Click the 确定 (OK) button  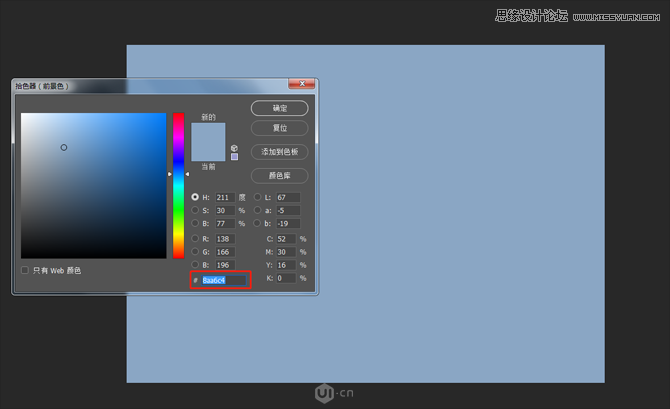click(x=279, y=108)
